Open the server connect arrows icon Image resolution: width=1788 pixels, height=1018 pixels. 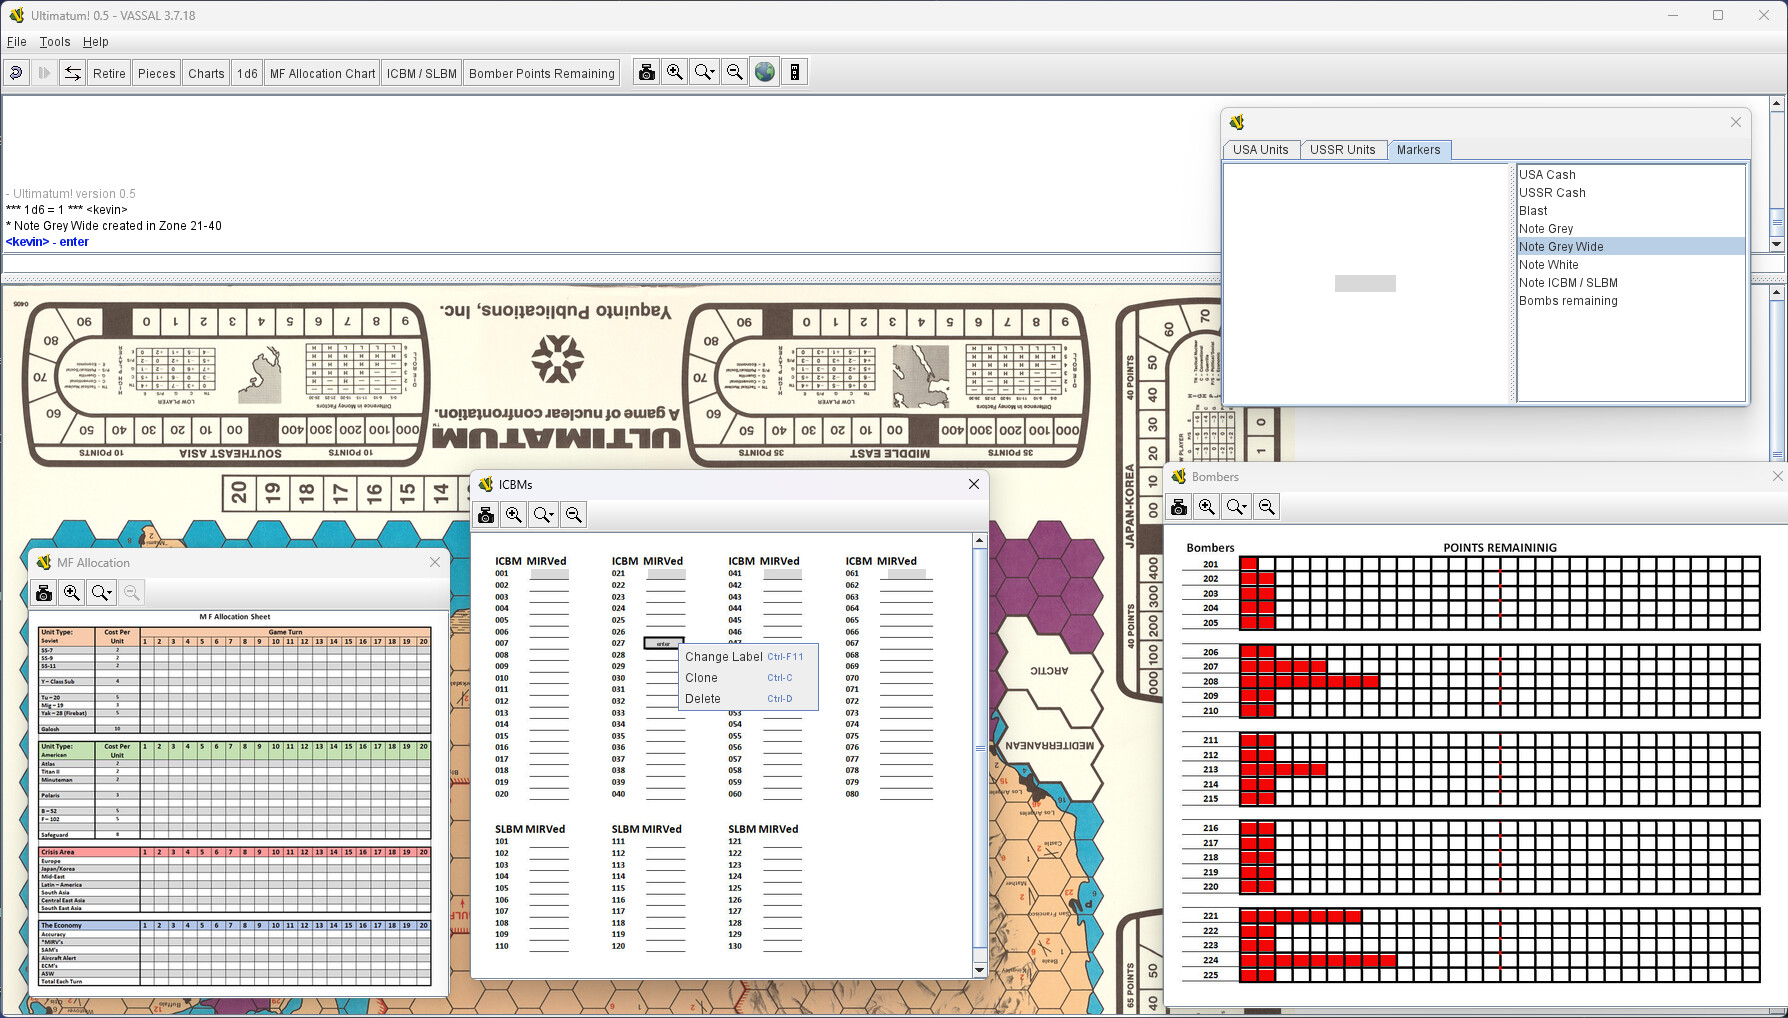coord(72,73)
